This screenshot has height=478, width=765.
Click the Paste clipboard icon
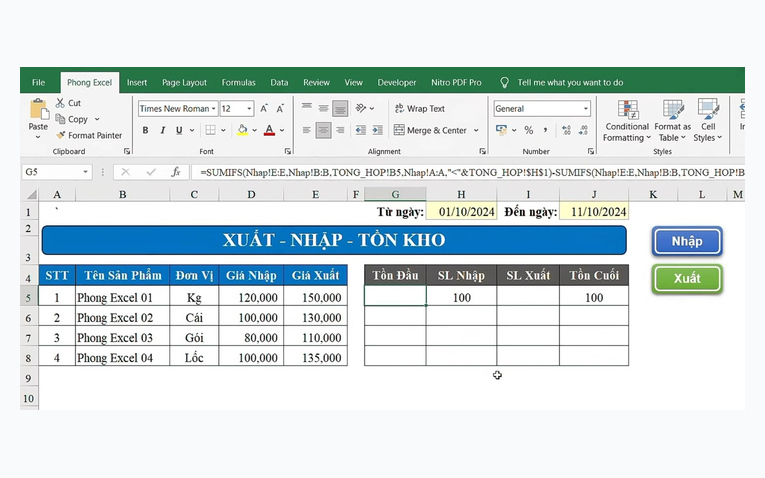(x=39, y=109)
